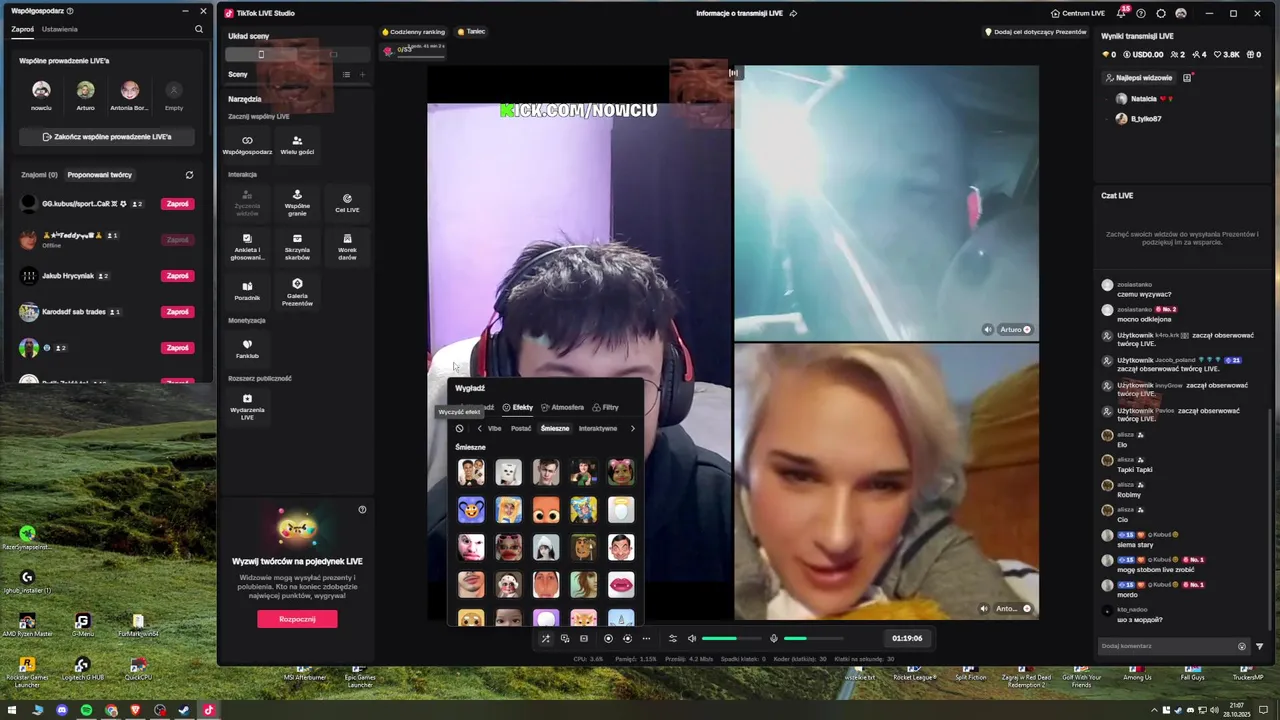Click the emoji icon in comment field
This screenshot has width=1280, height=720.
pos(1242,646)
